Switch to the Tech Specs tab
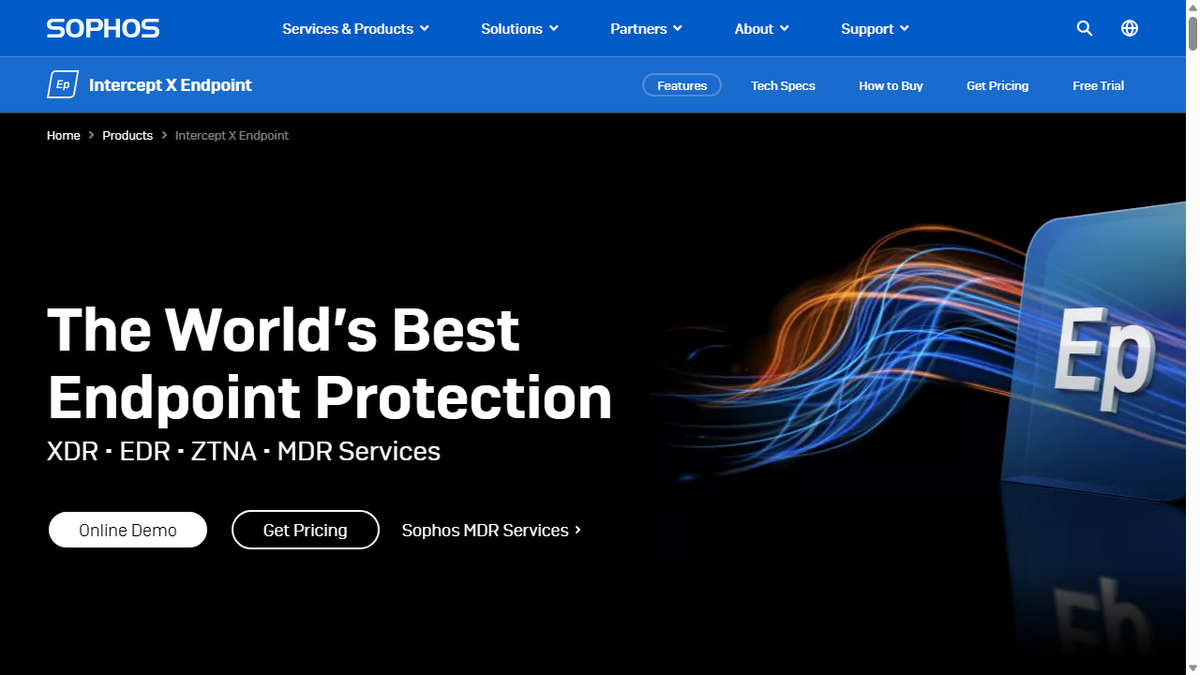The image size is (1200, 675). pos(783,86)
